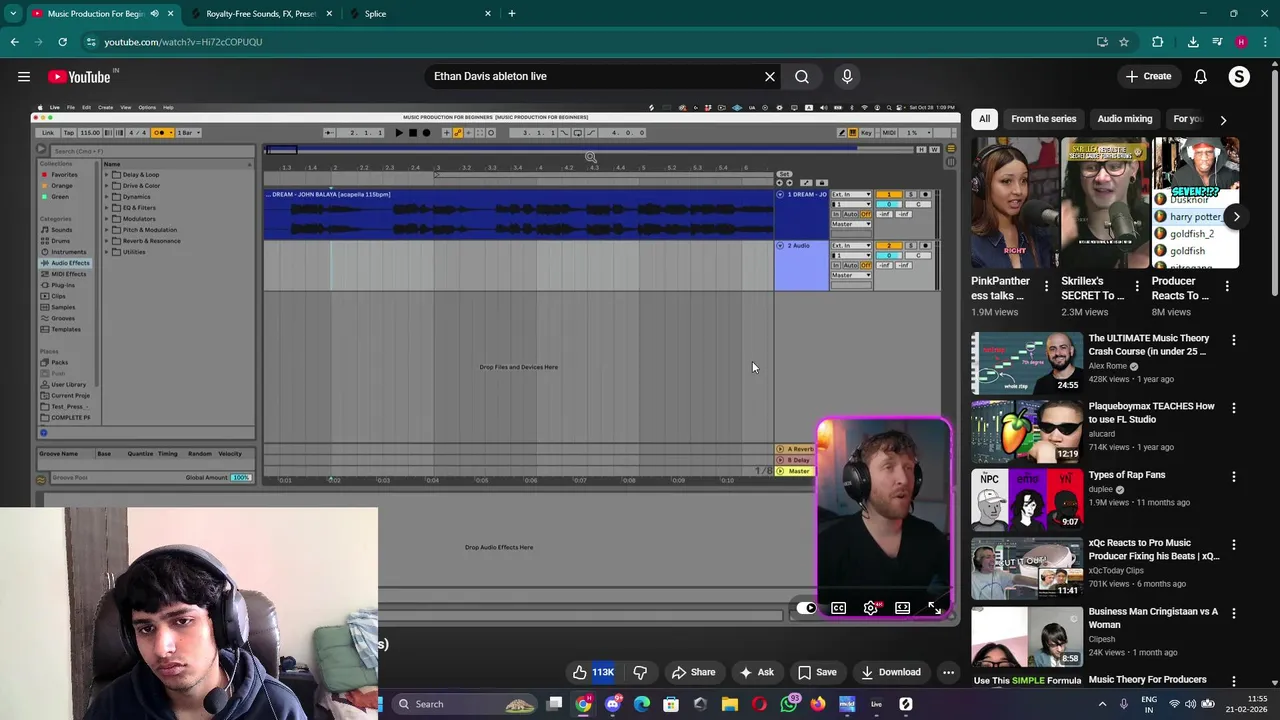The width and height of the screenshot is (1280, 720).
Task: Open the 1 Bar quantization dropdown
Action: tap(187, 132)
